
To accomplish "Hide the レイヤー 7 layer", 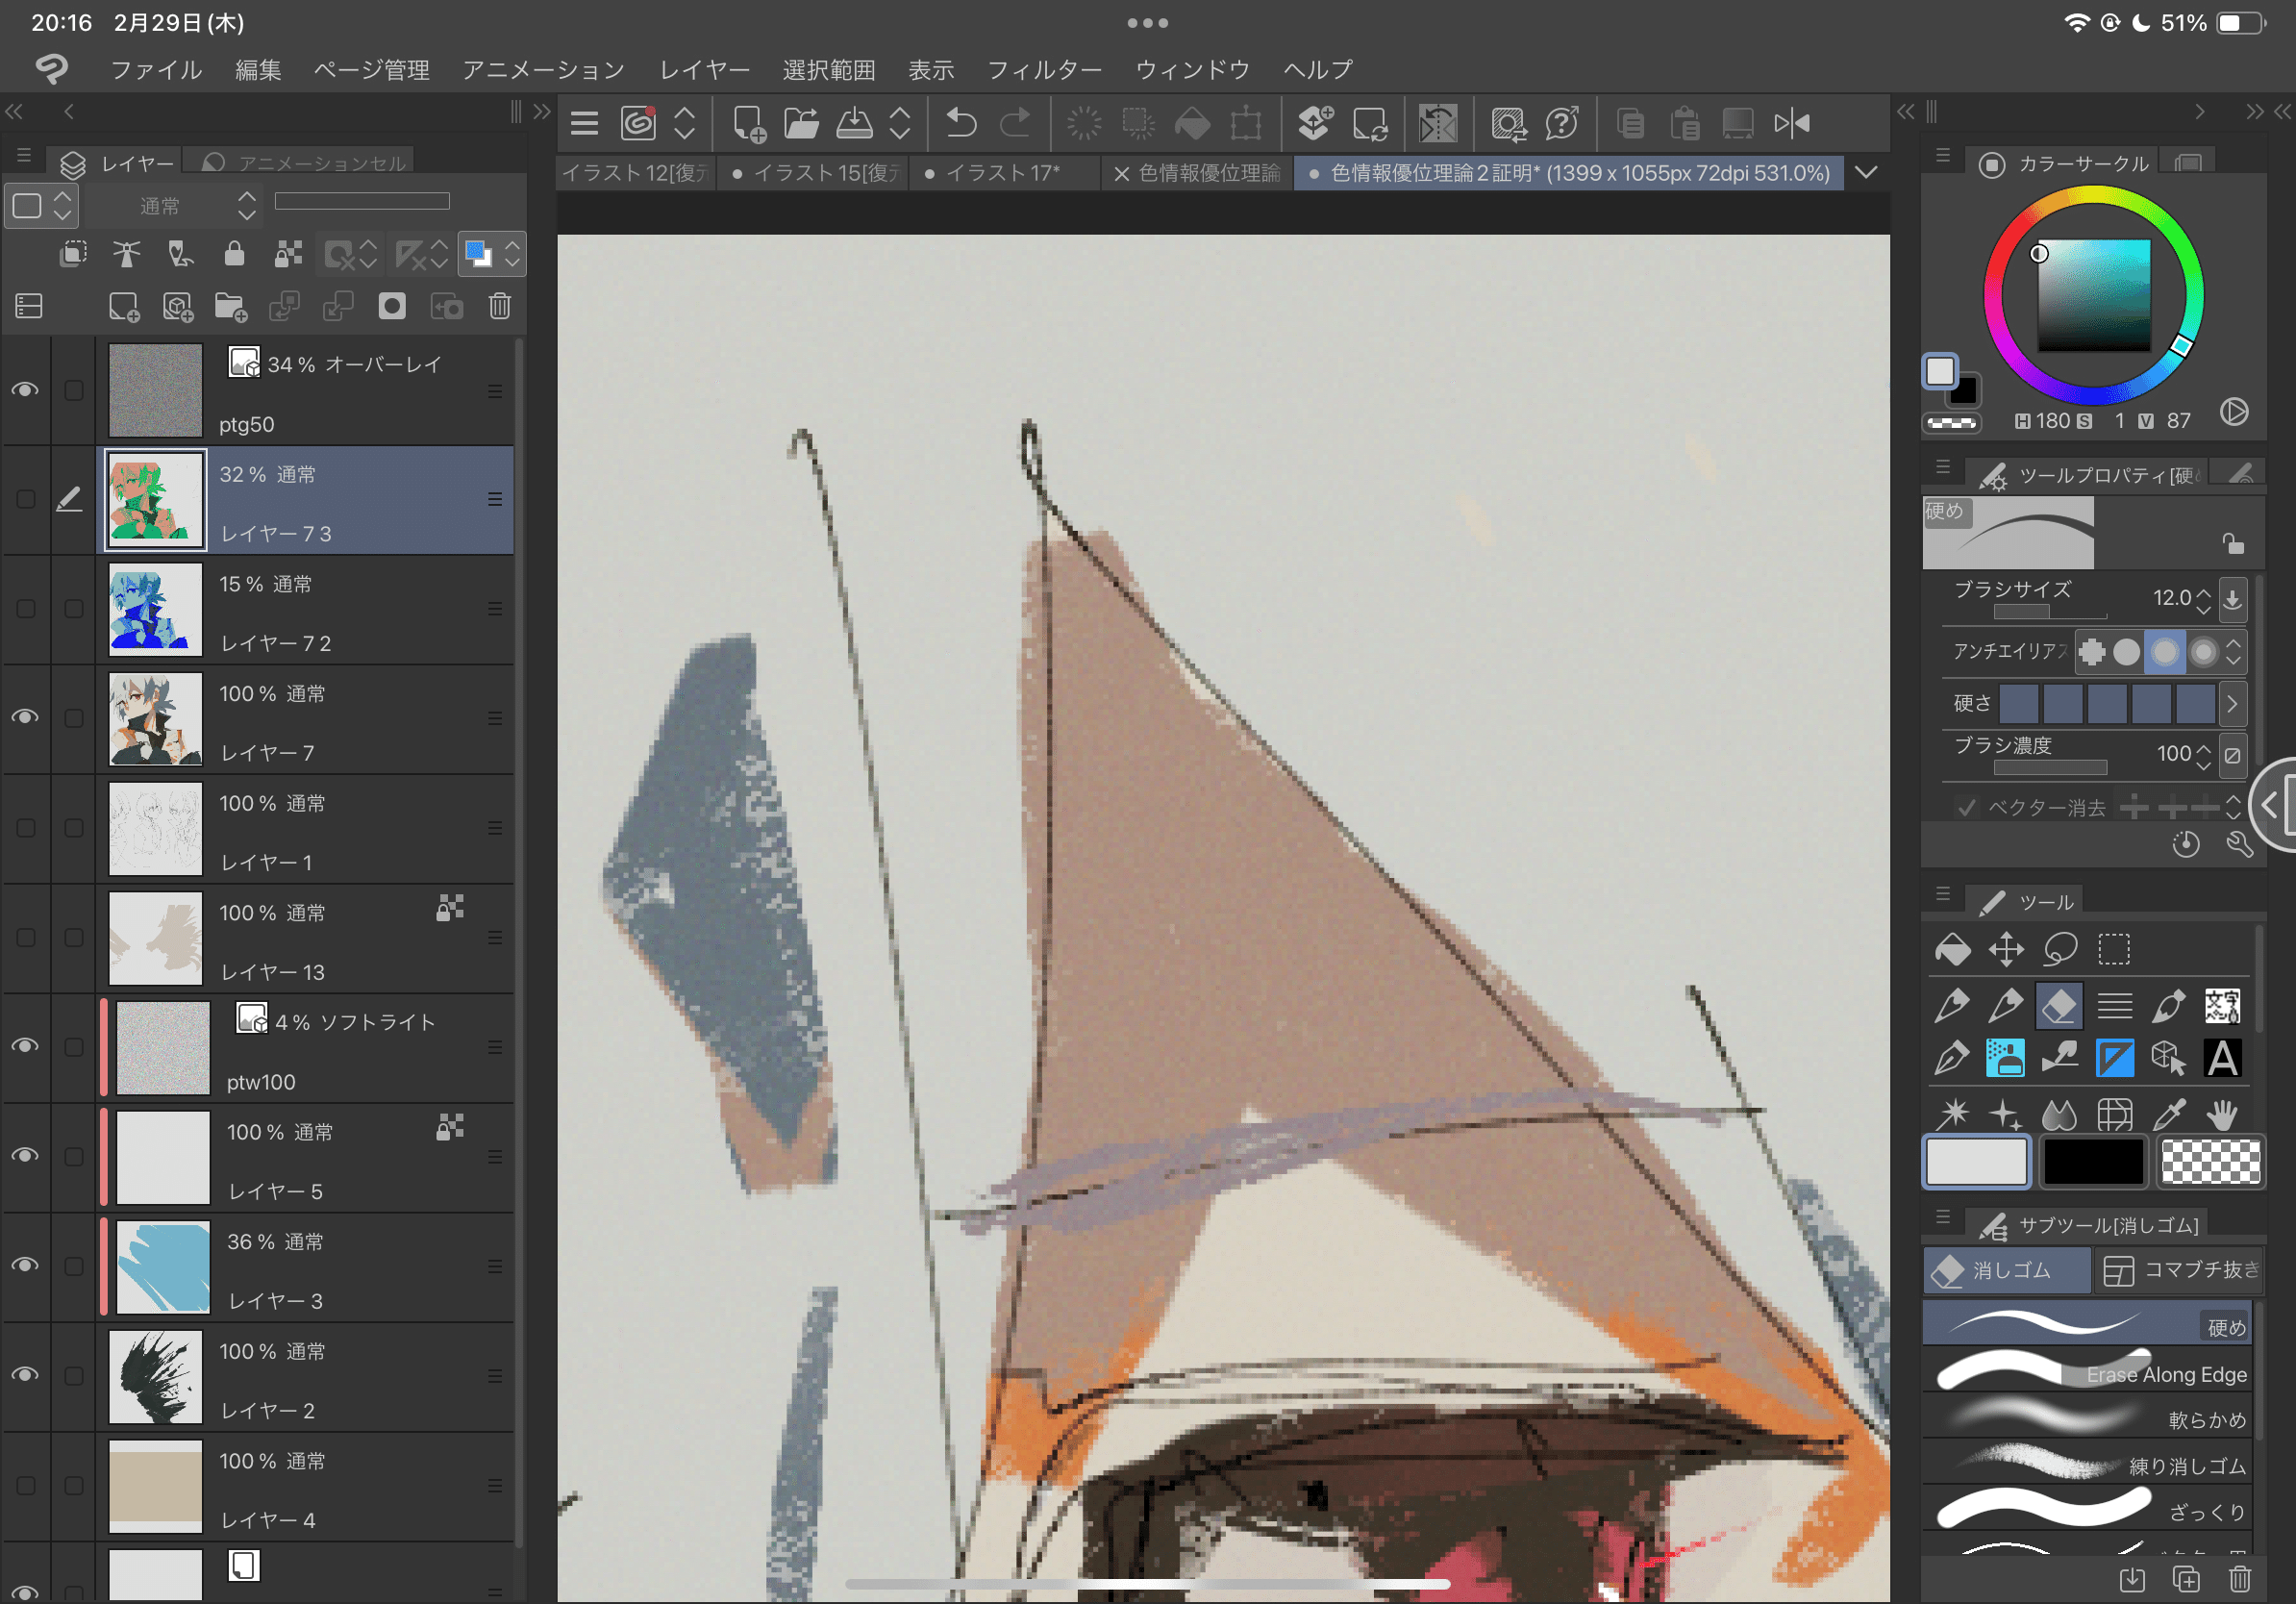I will 25,717.
